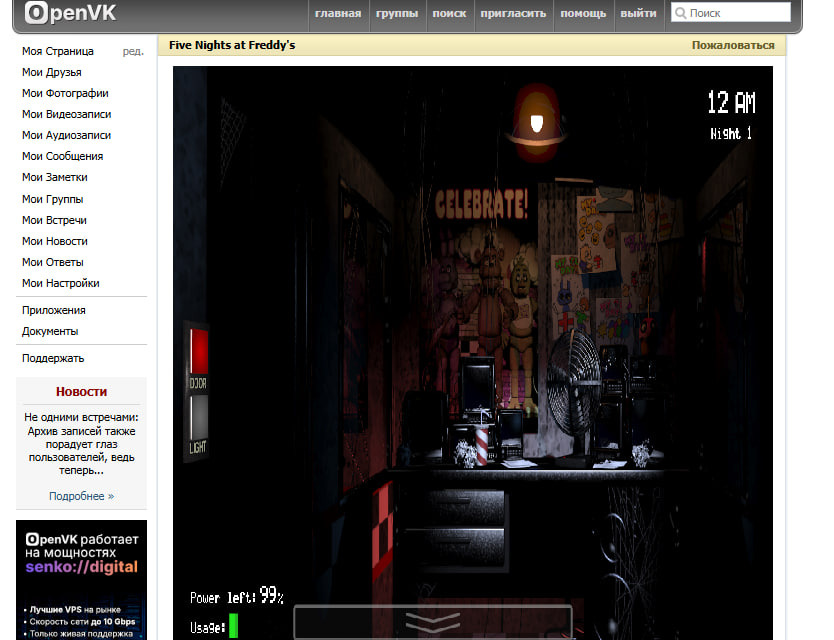Open Мои Сообщения

pyautogui.click(x=63, y=156)
